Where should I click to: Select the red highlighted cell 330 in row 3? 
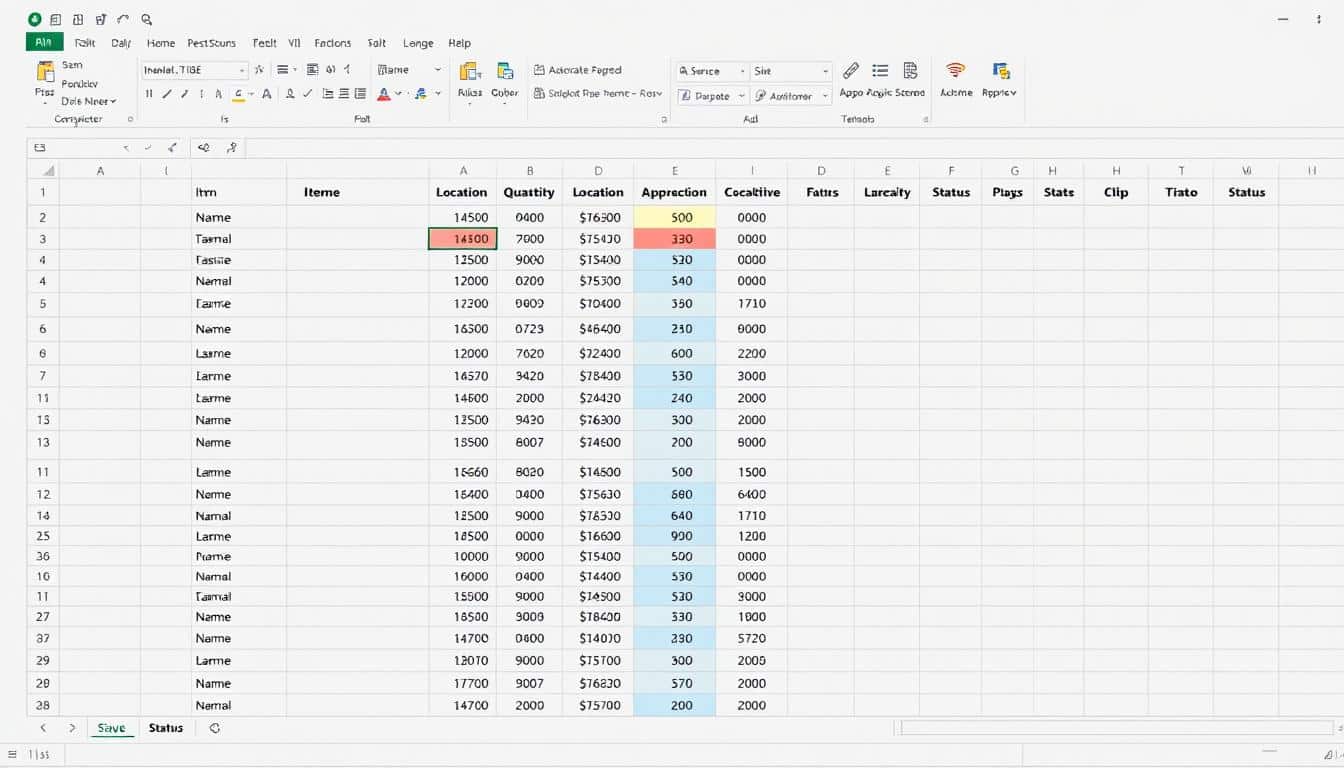coord(675,239)
